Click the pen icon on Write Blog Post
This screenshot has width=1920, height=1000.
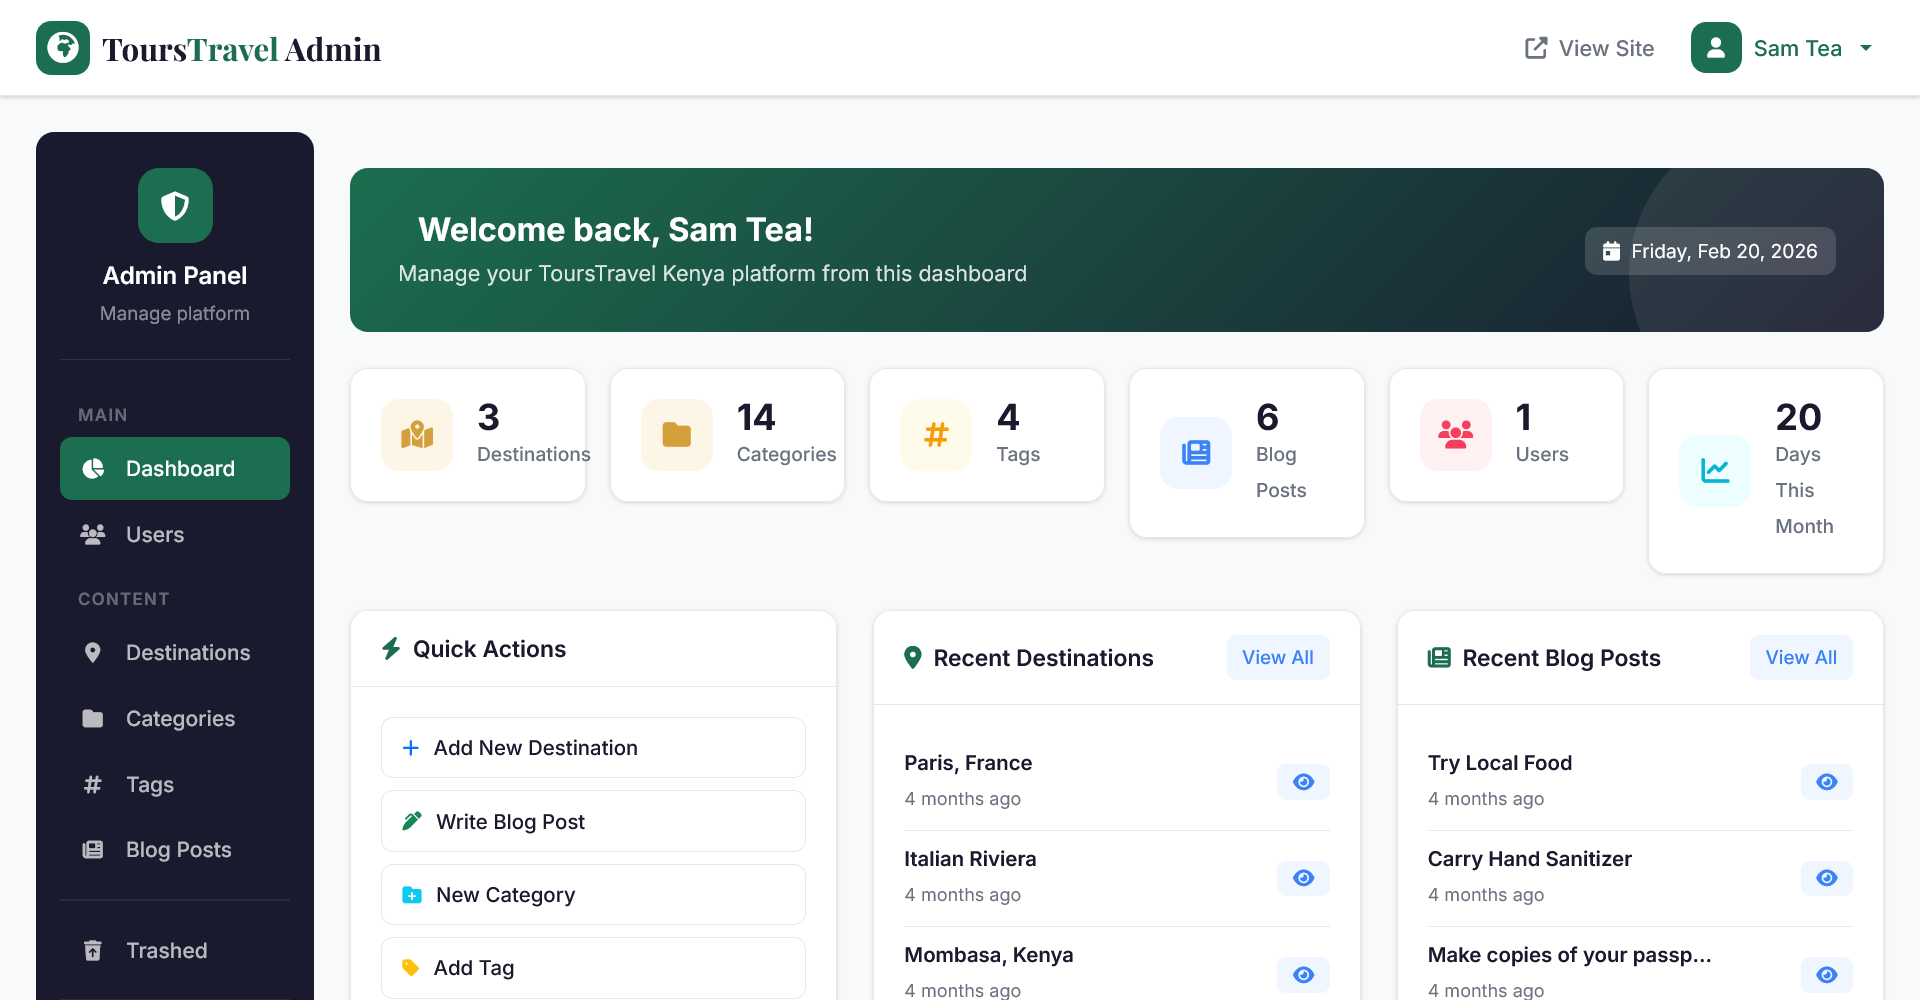(411, 821)
